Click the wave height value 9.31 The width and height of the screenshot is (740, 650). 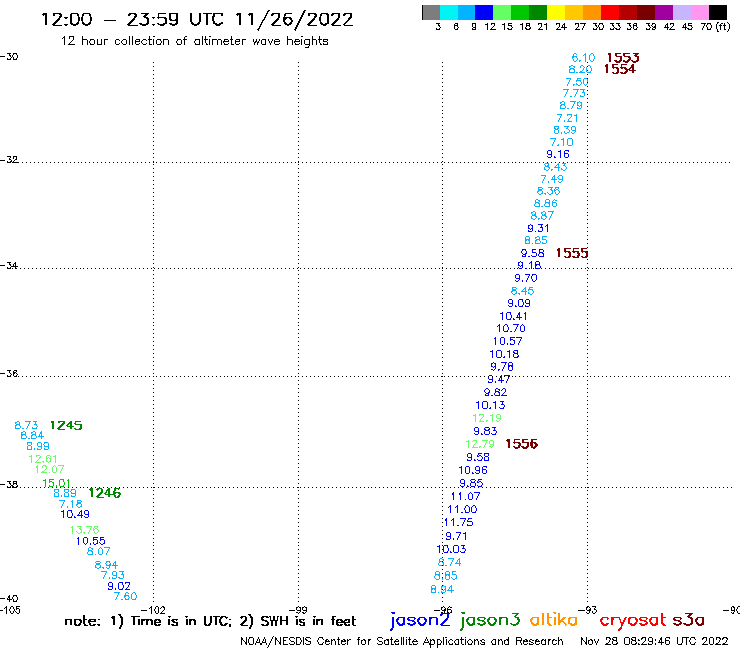pos(538,228)
